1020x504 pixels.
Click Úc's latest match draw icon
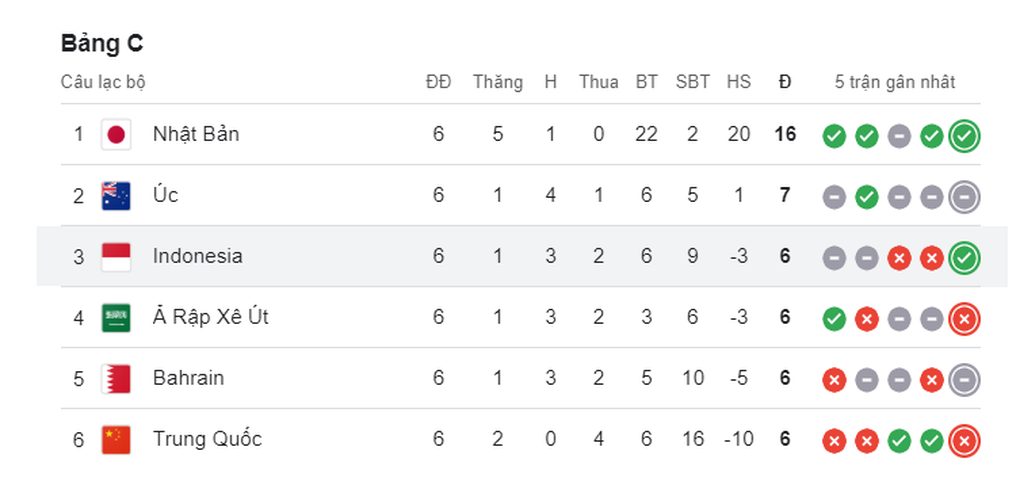[x=964, y=197]
